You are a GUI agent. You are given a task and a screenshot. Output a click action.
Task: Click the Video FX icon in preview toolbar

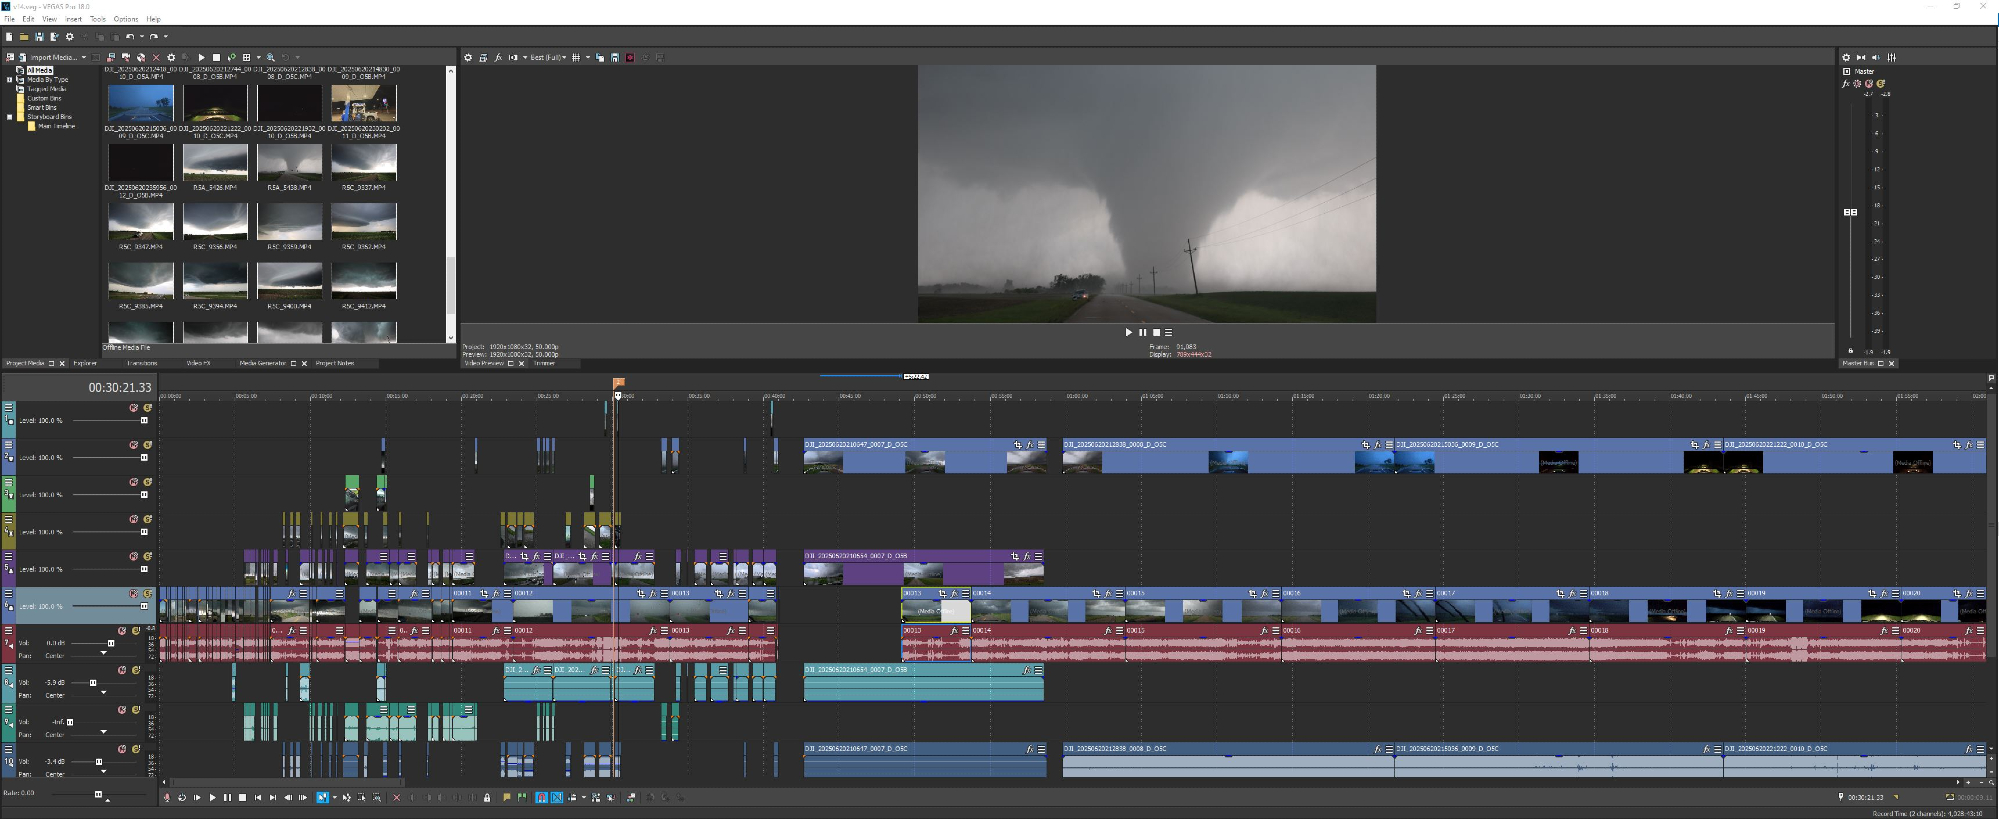click(x=498, y=58)
